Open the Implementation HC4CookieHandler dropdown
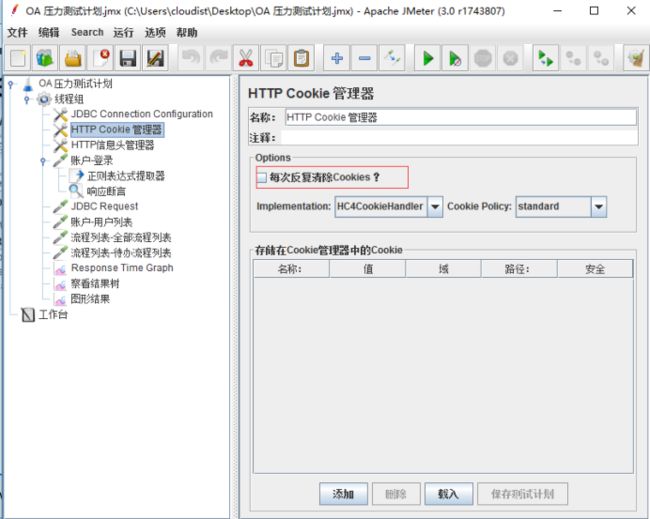This screenshot has width=650, height=519. point(435,206)
